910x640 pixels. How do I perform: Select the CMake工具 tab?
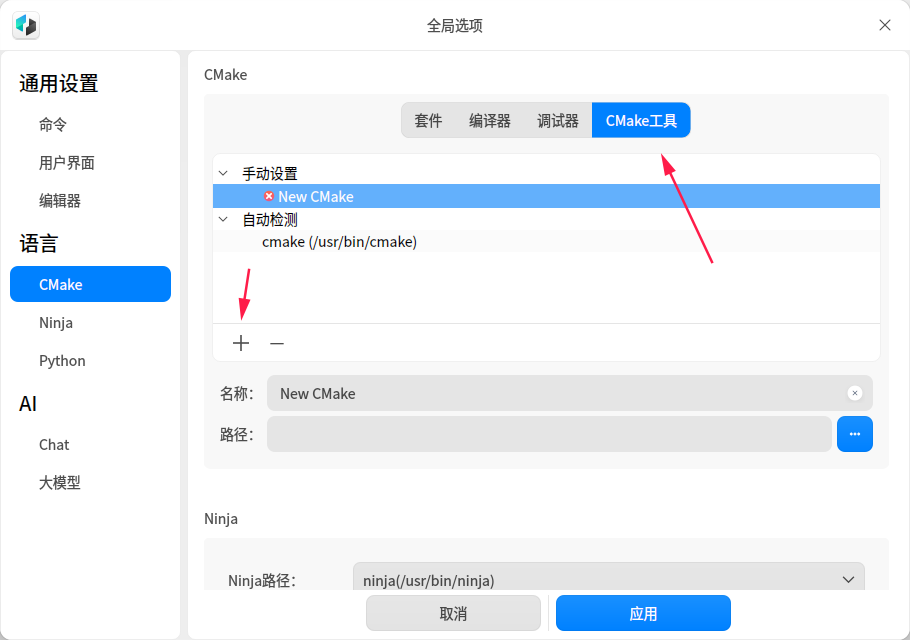click(641, 121)
